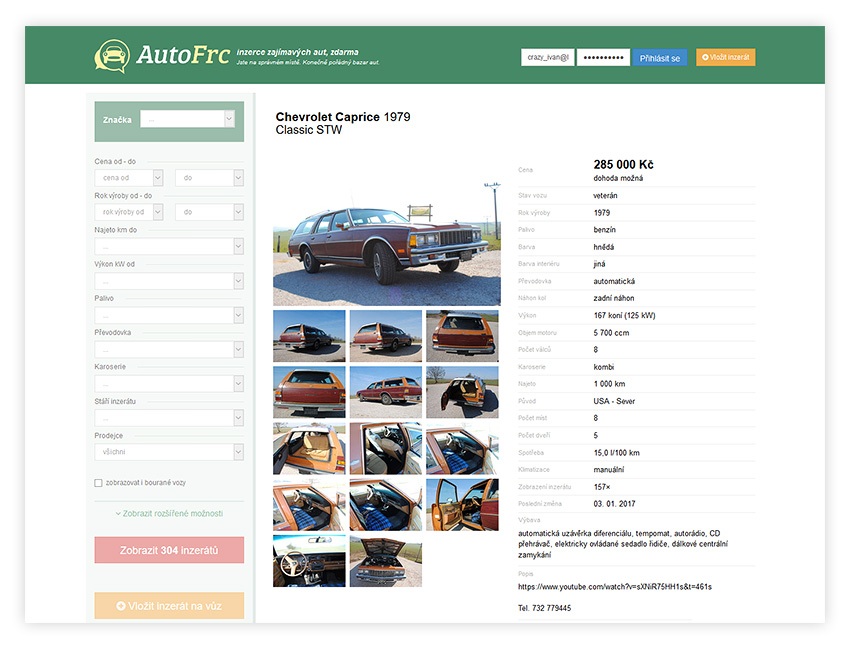Click 'Vložit inzerát' button in header
This screenshot has height=650, width=850.
pyautogui.click(x=725, y=58)
